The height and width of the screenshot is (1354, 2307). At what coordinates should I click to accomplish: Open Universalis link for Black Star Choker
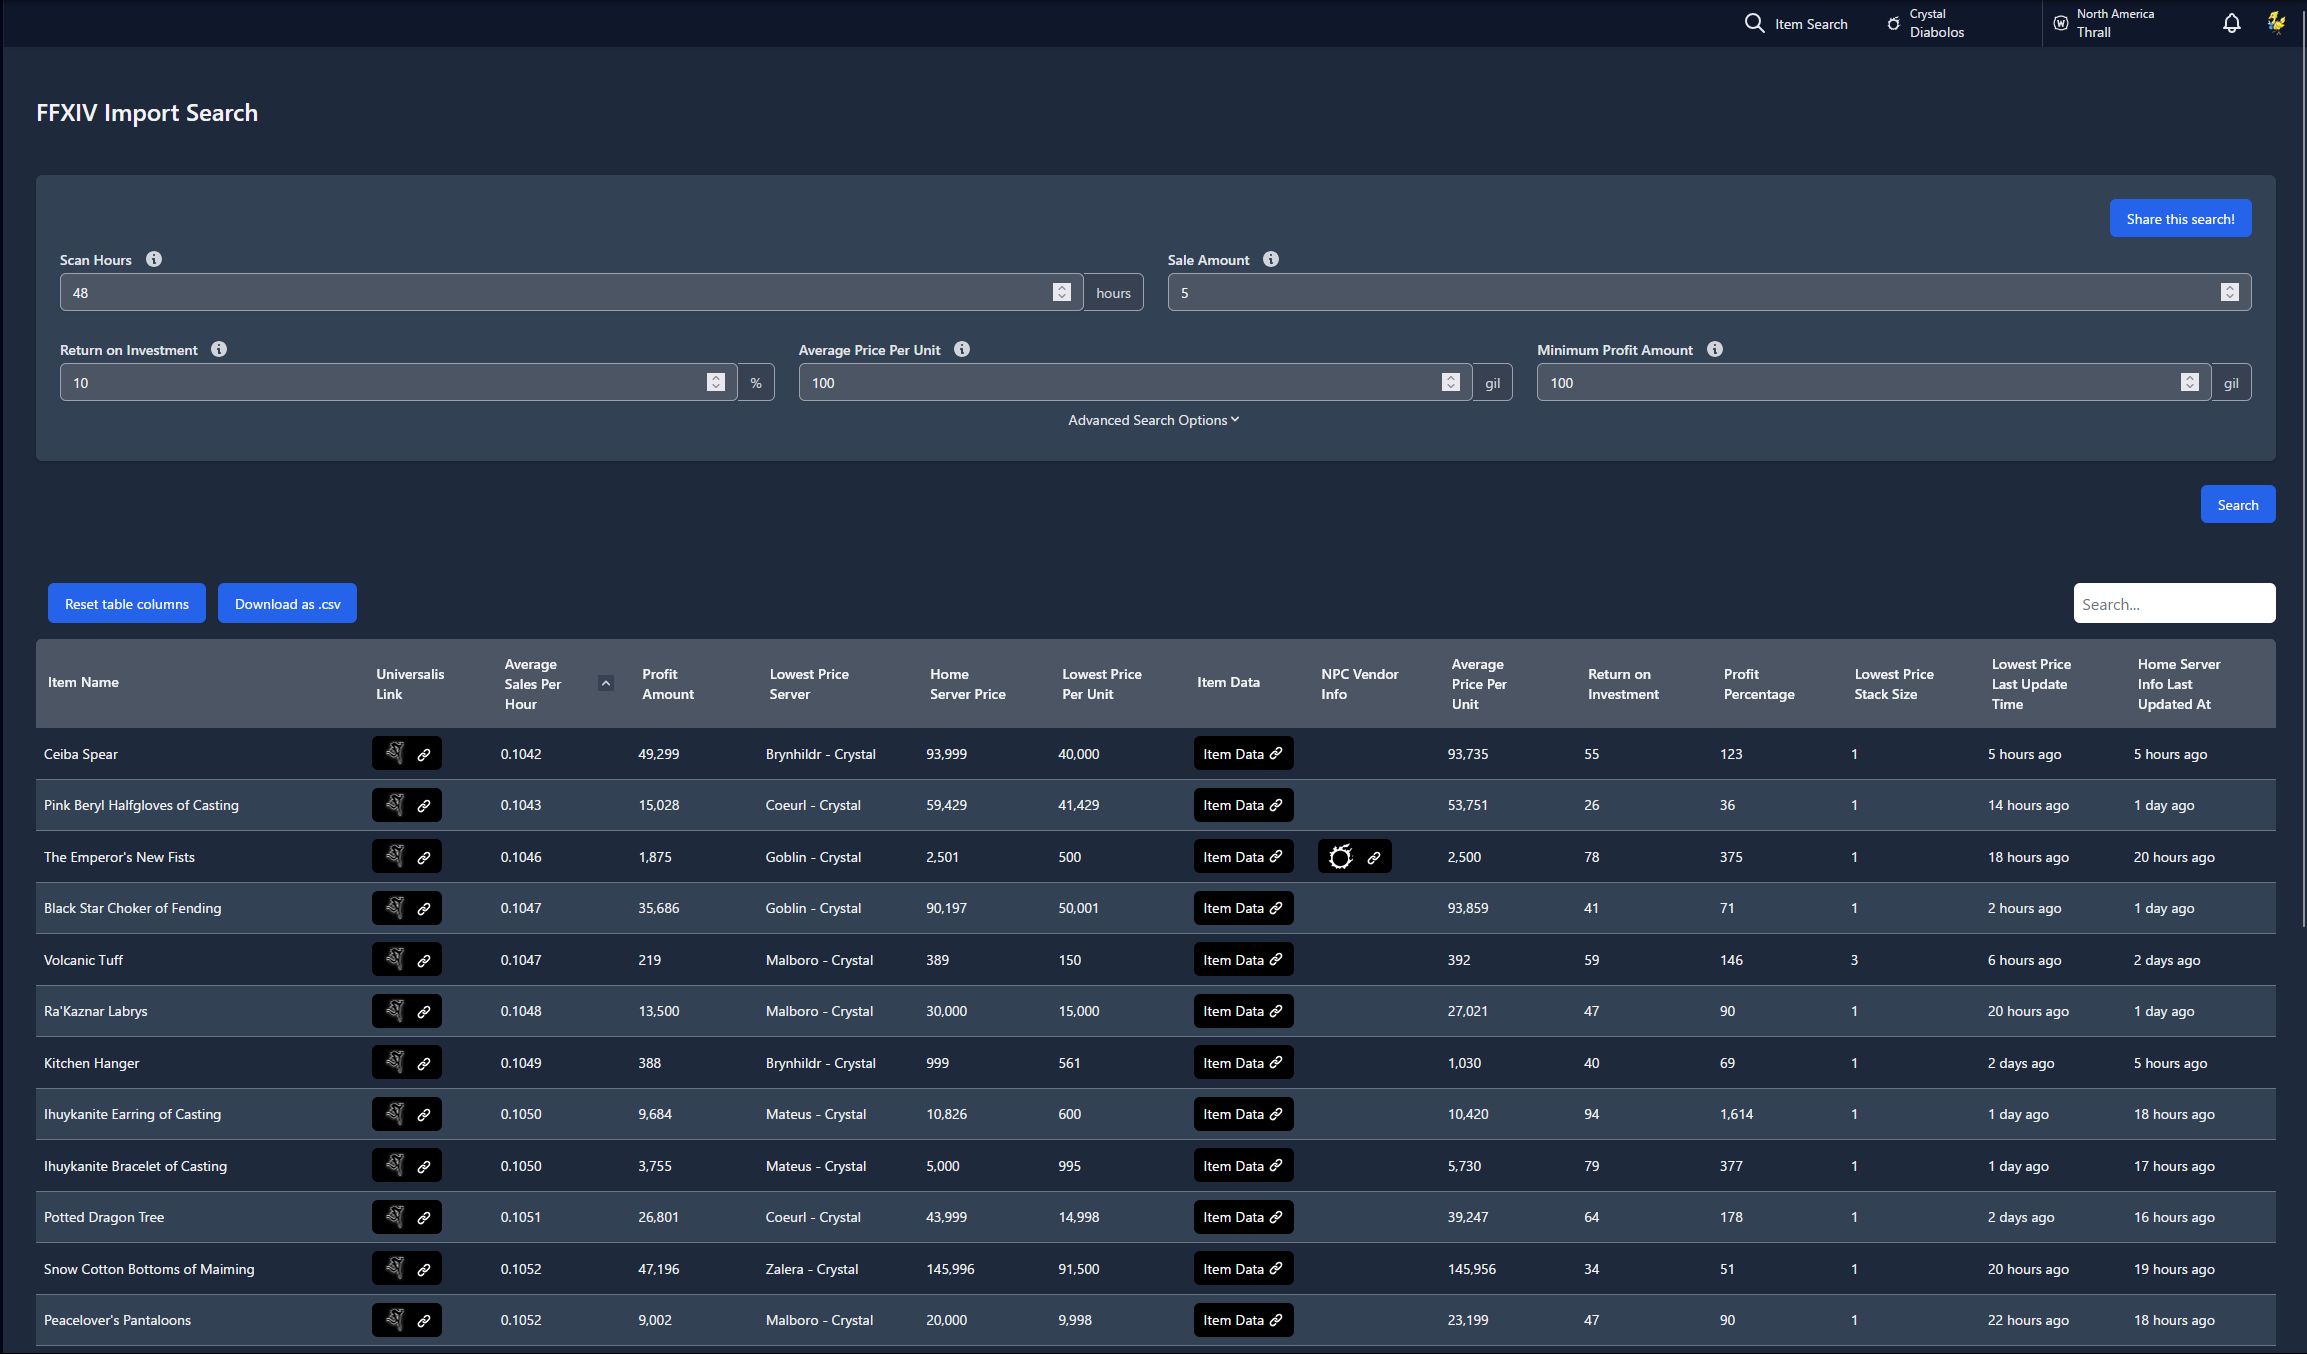click(x=407, y=908)
